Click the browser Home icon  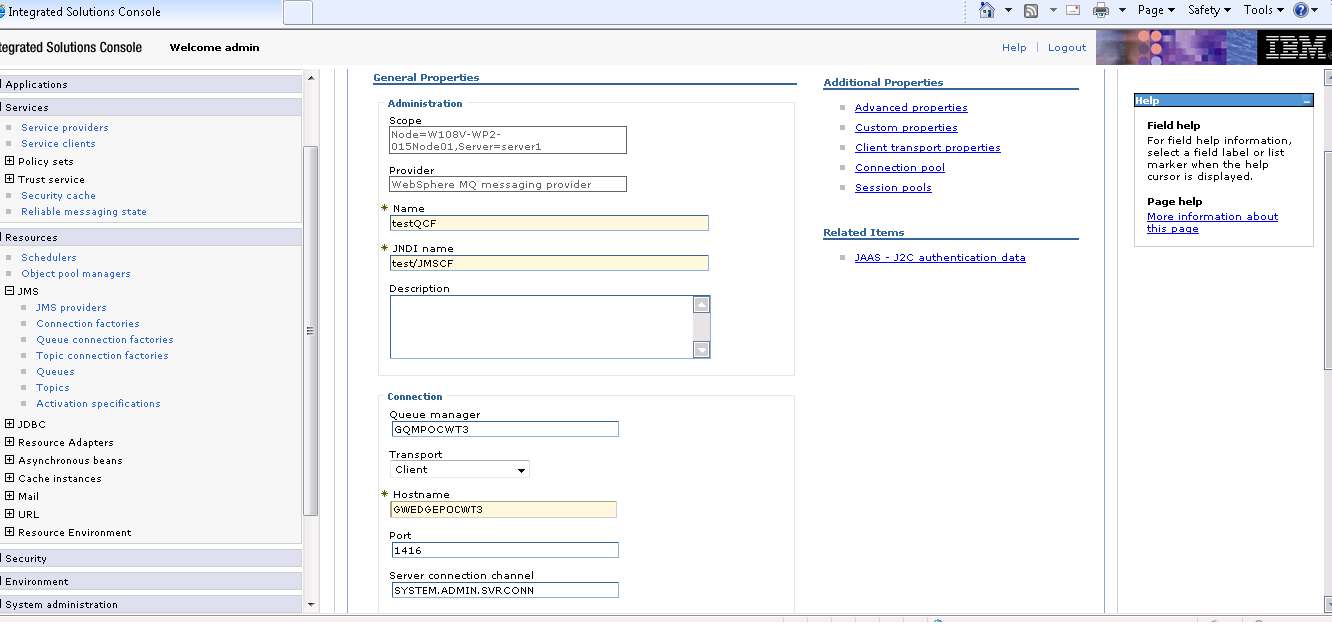click(987, 10)
